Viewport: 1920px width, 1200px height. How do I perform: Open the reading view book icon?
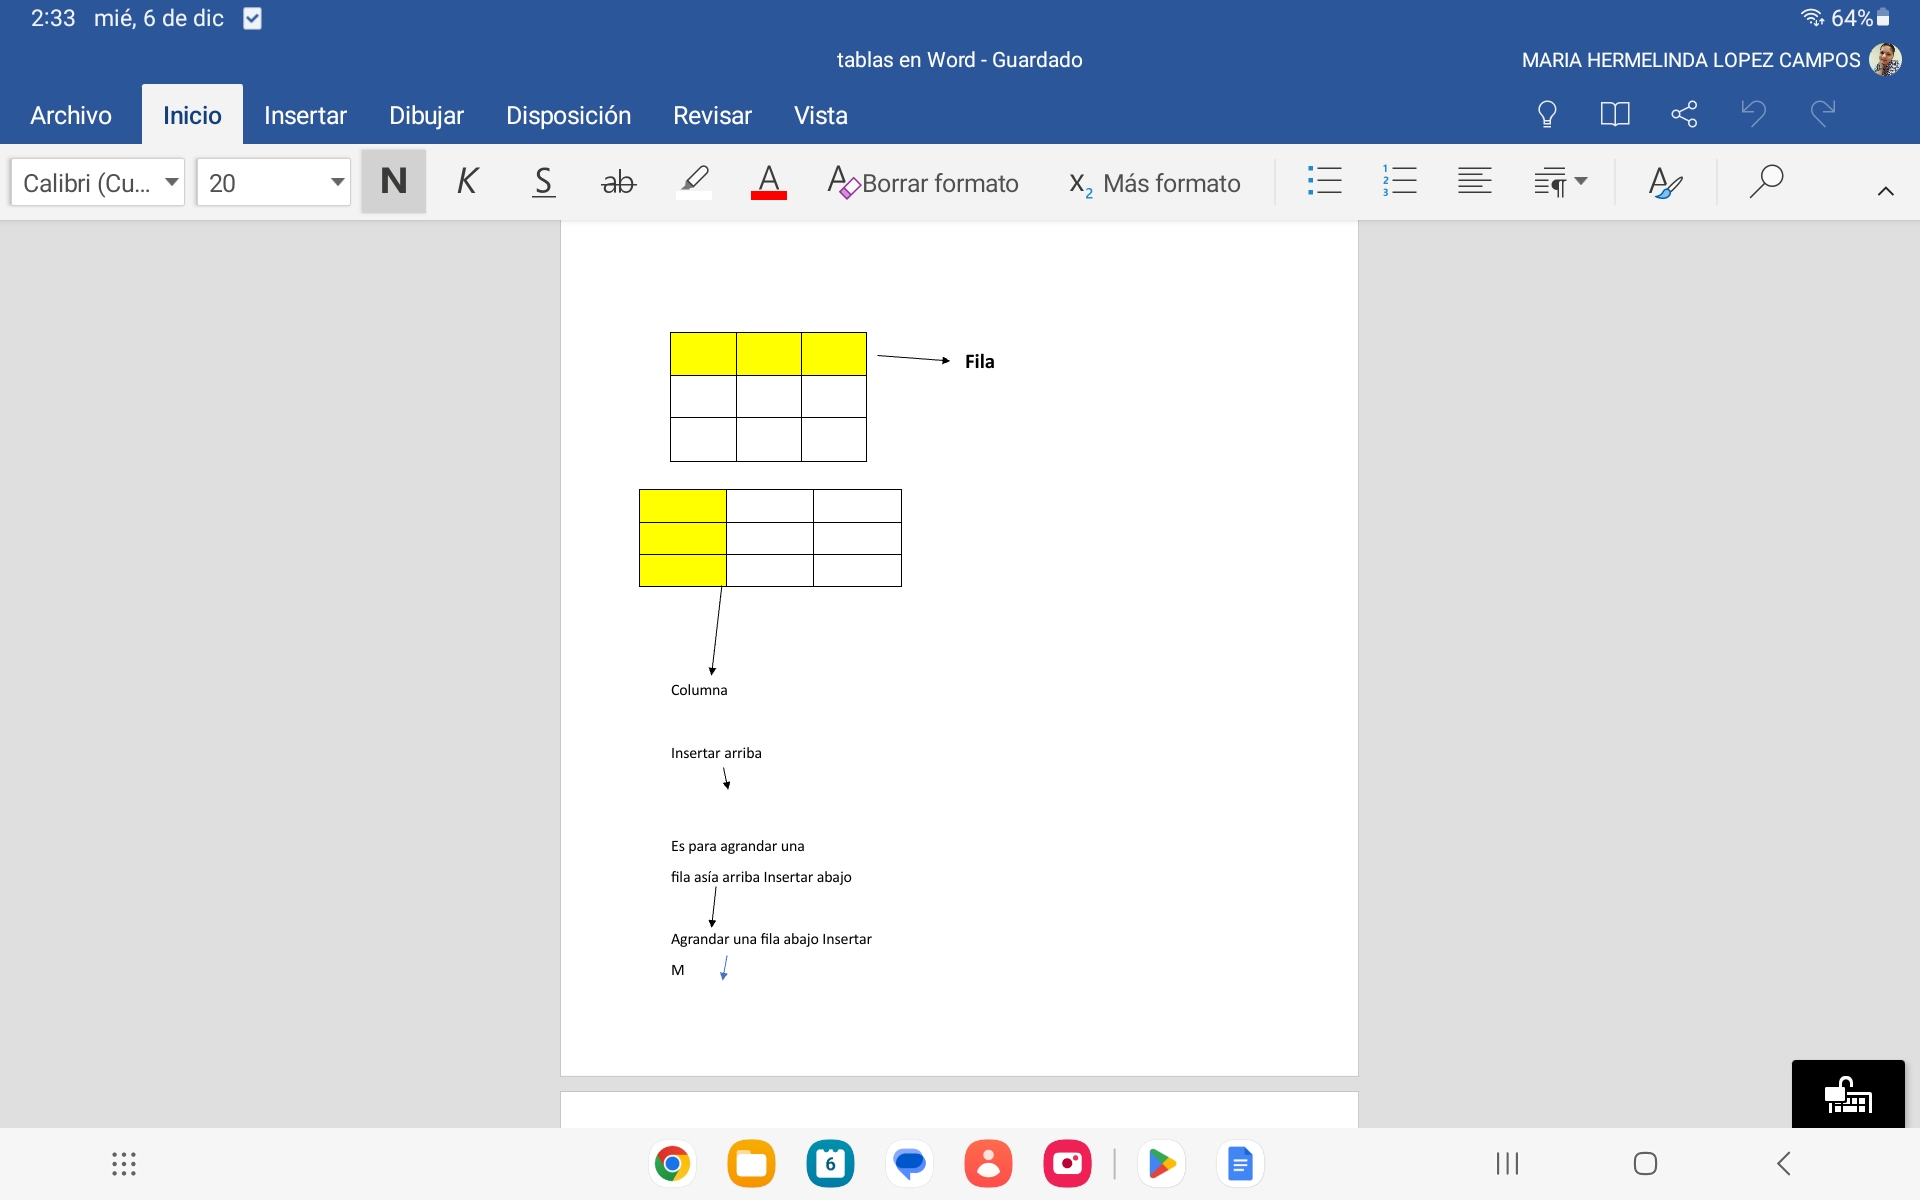click(x=1614, y=114)
